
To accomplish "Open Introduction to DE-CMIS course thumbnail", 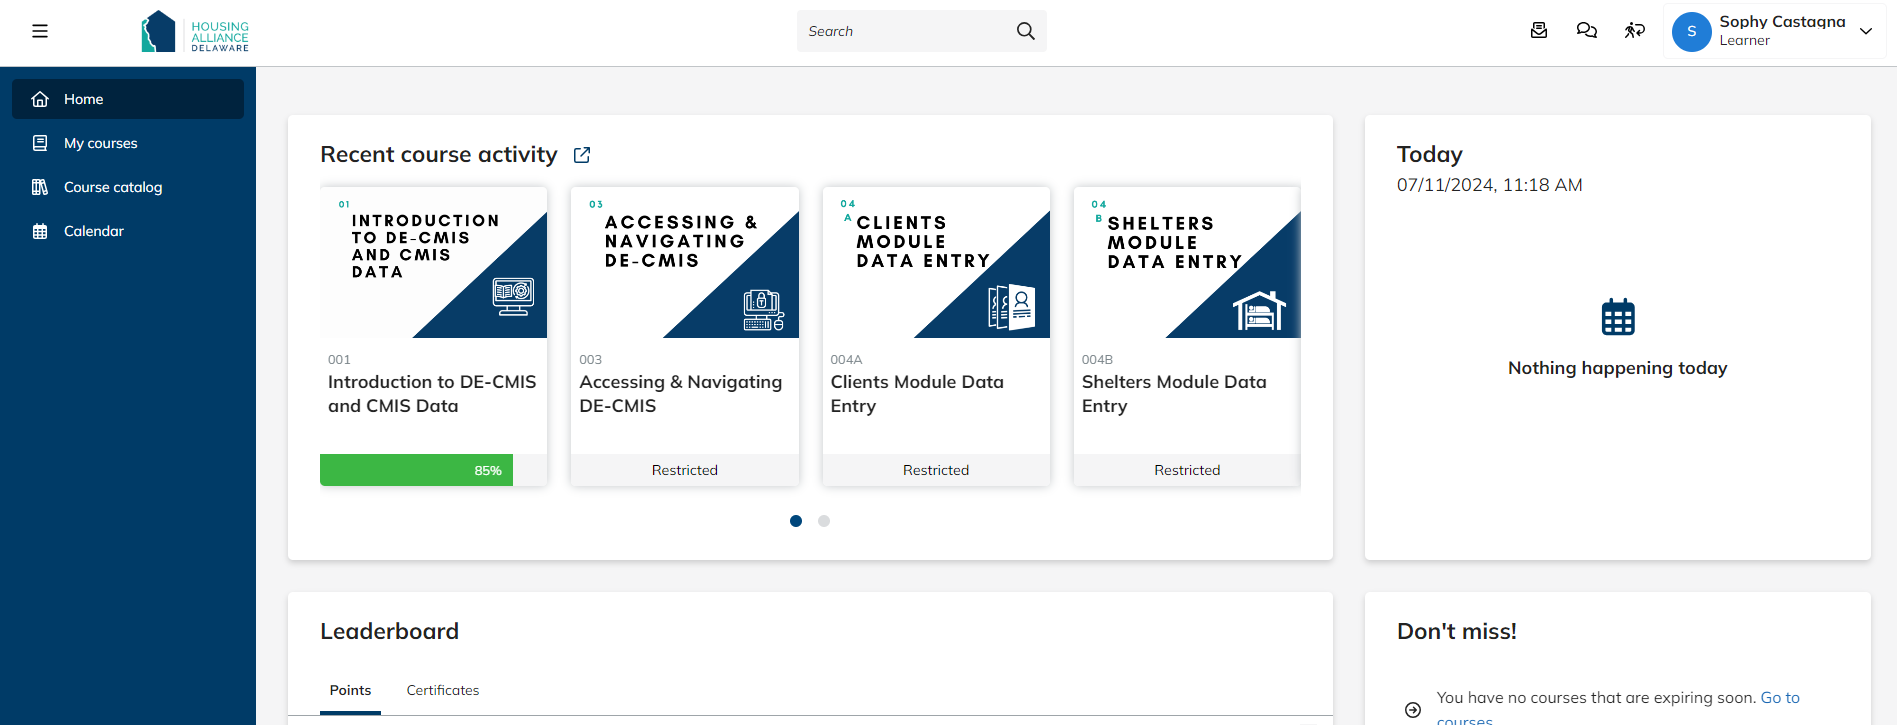I will click(x=434, y=262).
